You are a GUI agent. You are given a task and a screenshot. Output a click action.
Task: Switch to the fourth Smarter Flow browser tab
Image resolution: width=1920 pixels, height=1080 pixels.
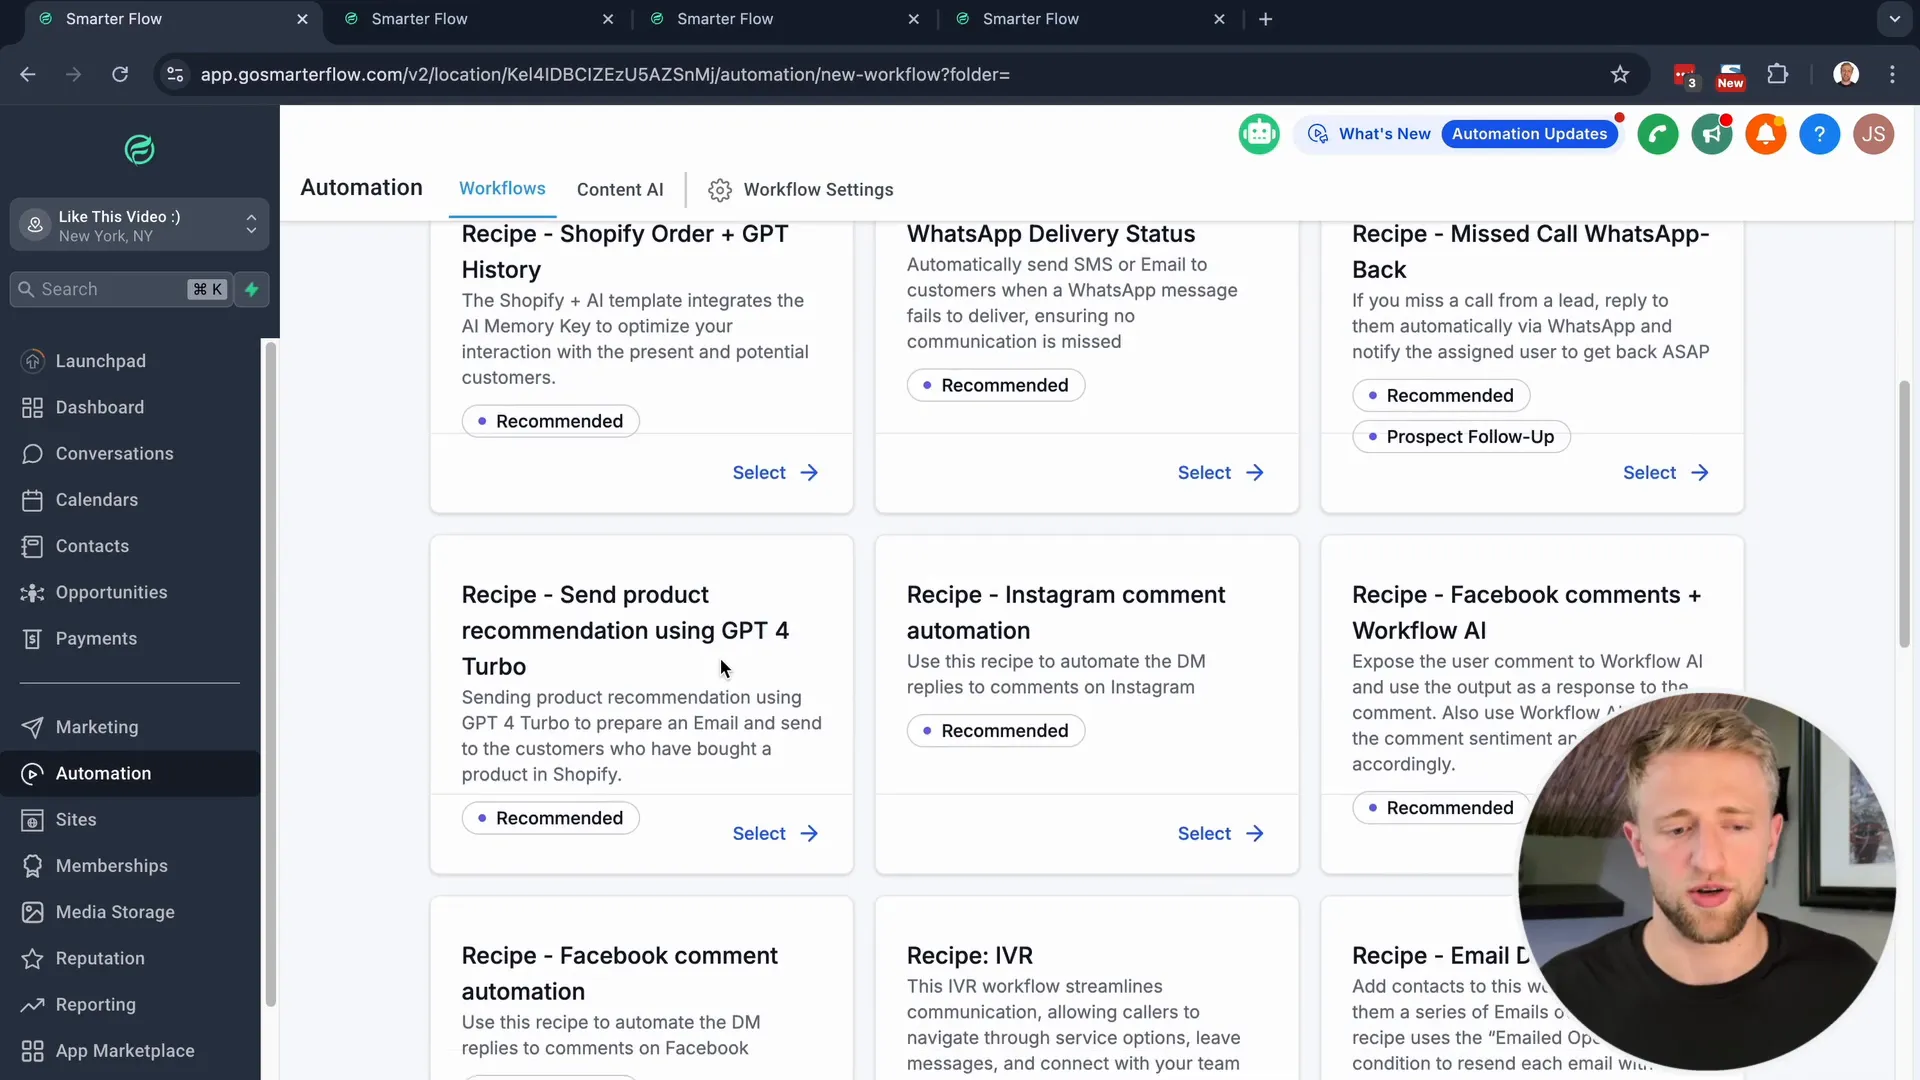(x=1090, y=19)
